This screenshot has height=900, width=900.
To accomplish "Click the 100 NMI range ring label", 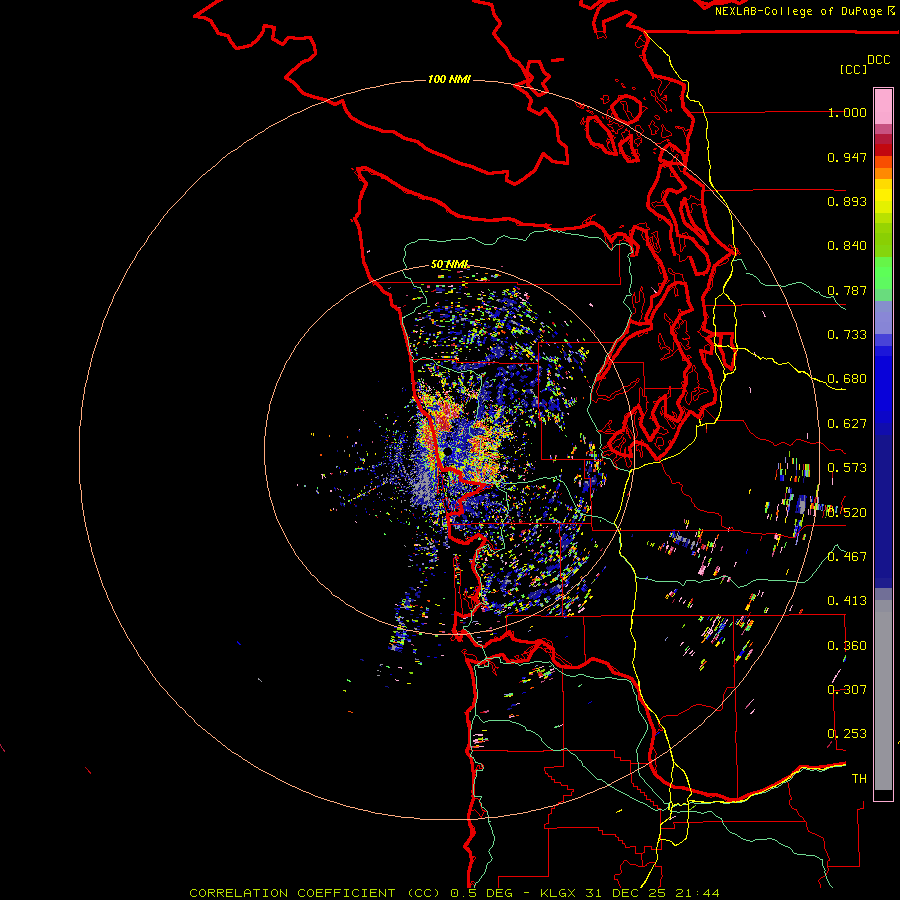I will point(449,79).
